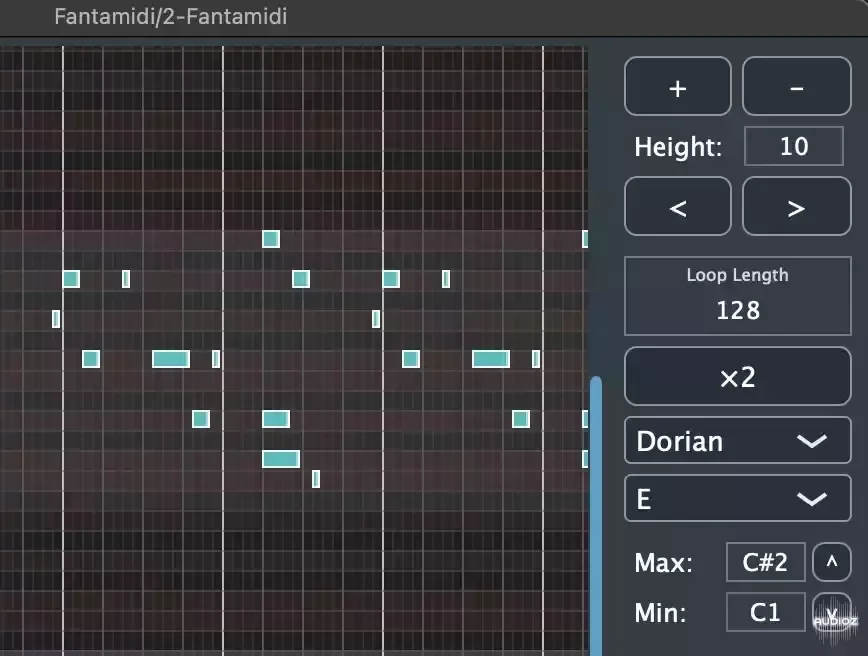Open the Dorian scale dropdown
868x656 pixels.
[x=738, y=441]
